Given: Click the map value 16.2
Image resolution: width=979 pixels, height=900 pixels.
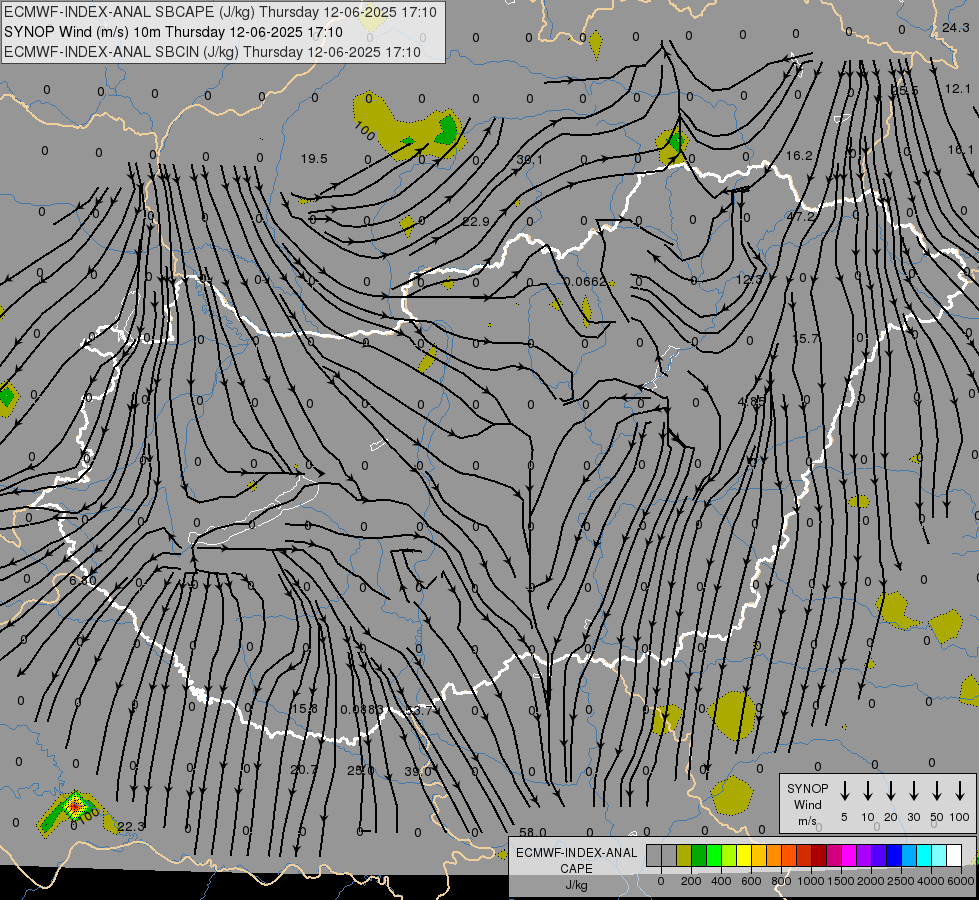Looking at the screenshot, I should 799,156.
